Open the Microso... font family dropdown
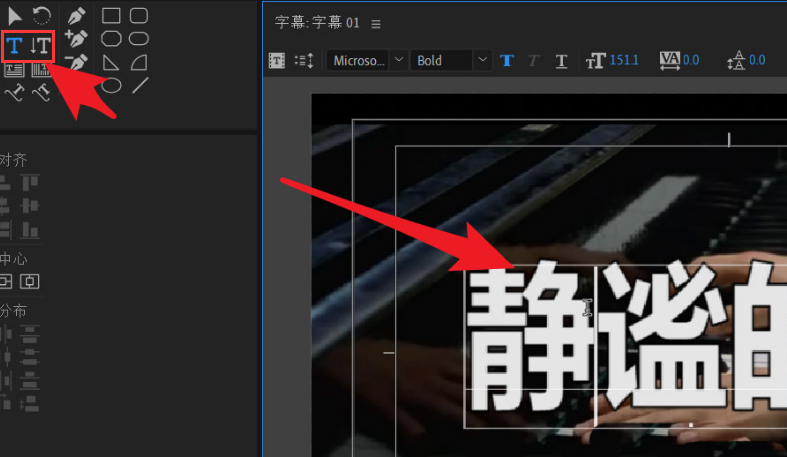The image size is (787, 457). pyautogui.click(x=366, y=61)
